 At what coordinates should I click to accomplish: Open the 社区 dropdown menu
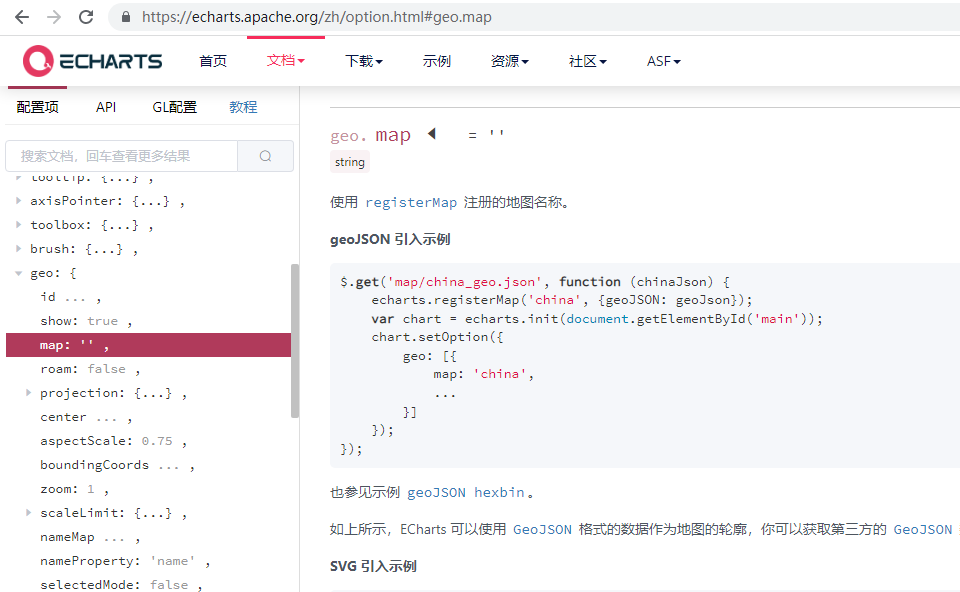pyautogui.click(x=587, y=61)
